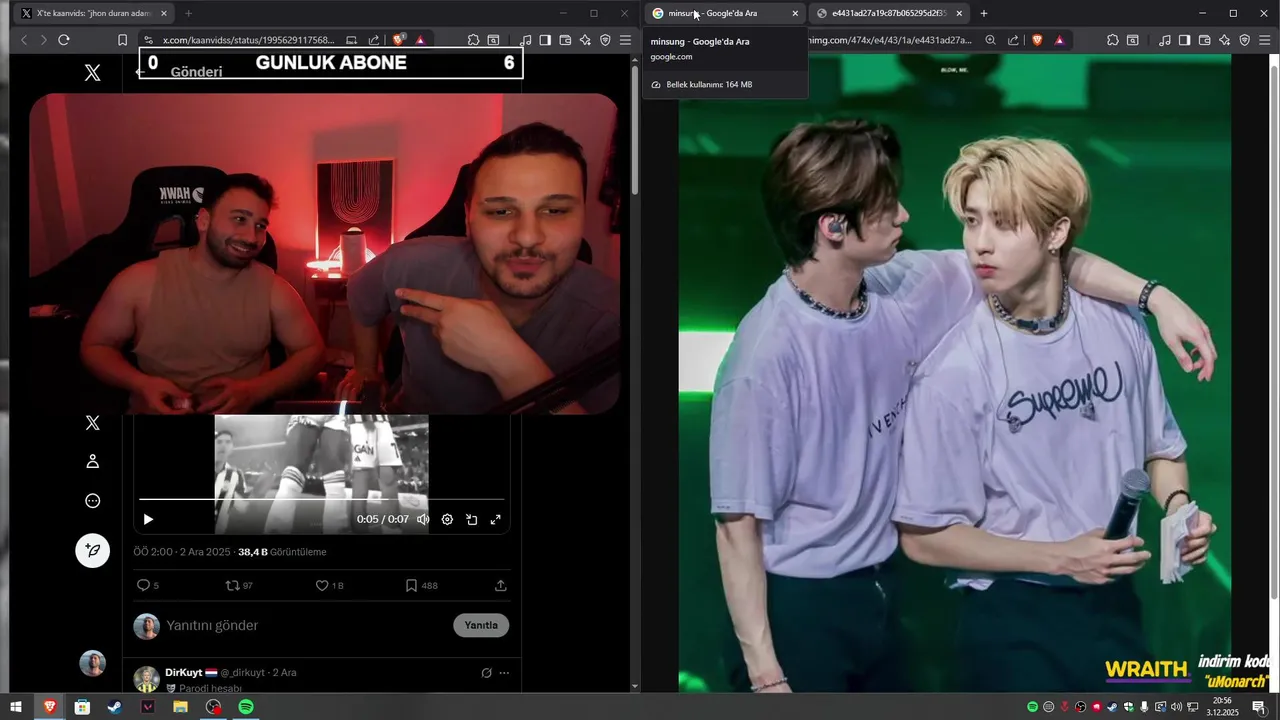Viewport: 1280px width, 720px height.
Task: Open new tab in left browser window
Action: pos(188,13)
